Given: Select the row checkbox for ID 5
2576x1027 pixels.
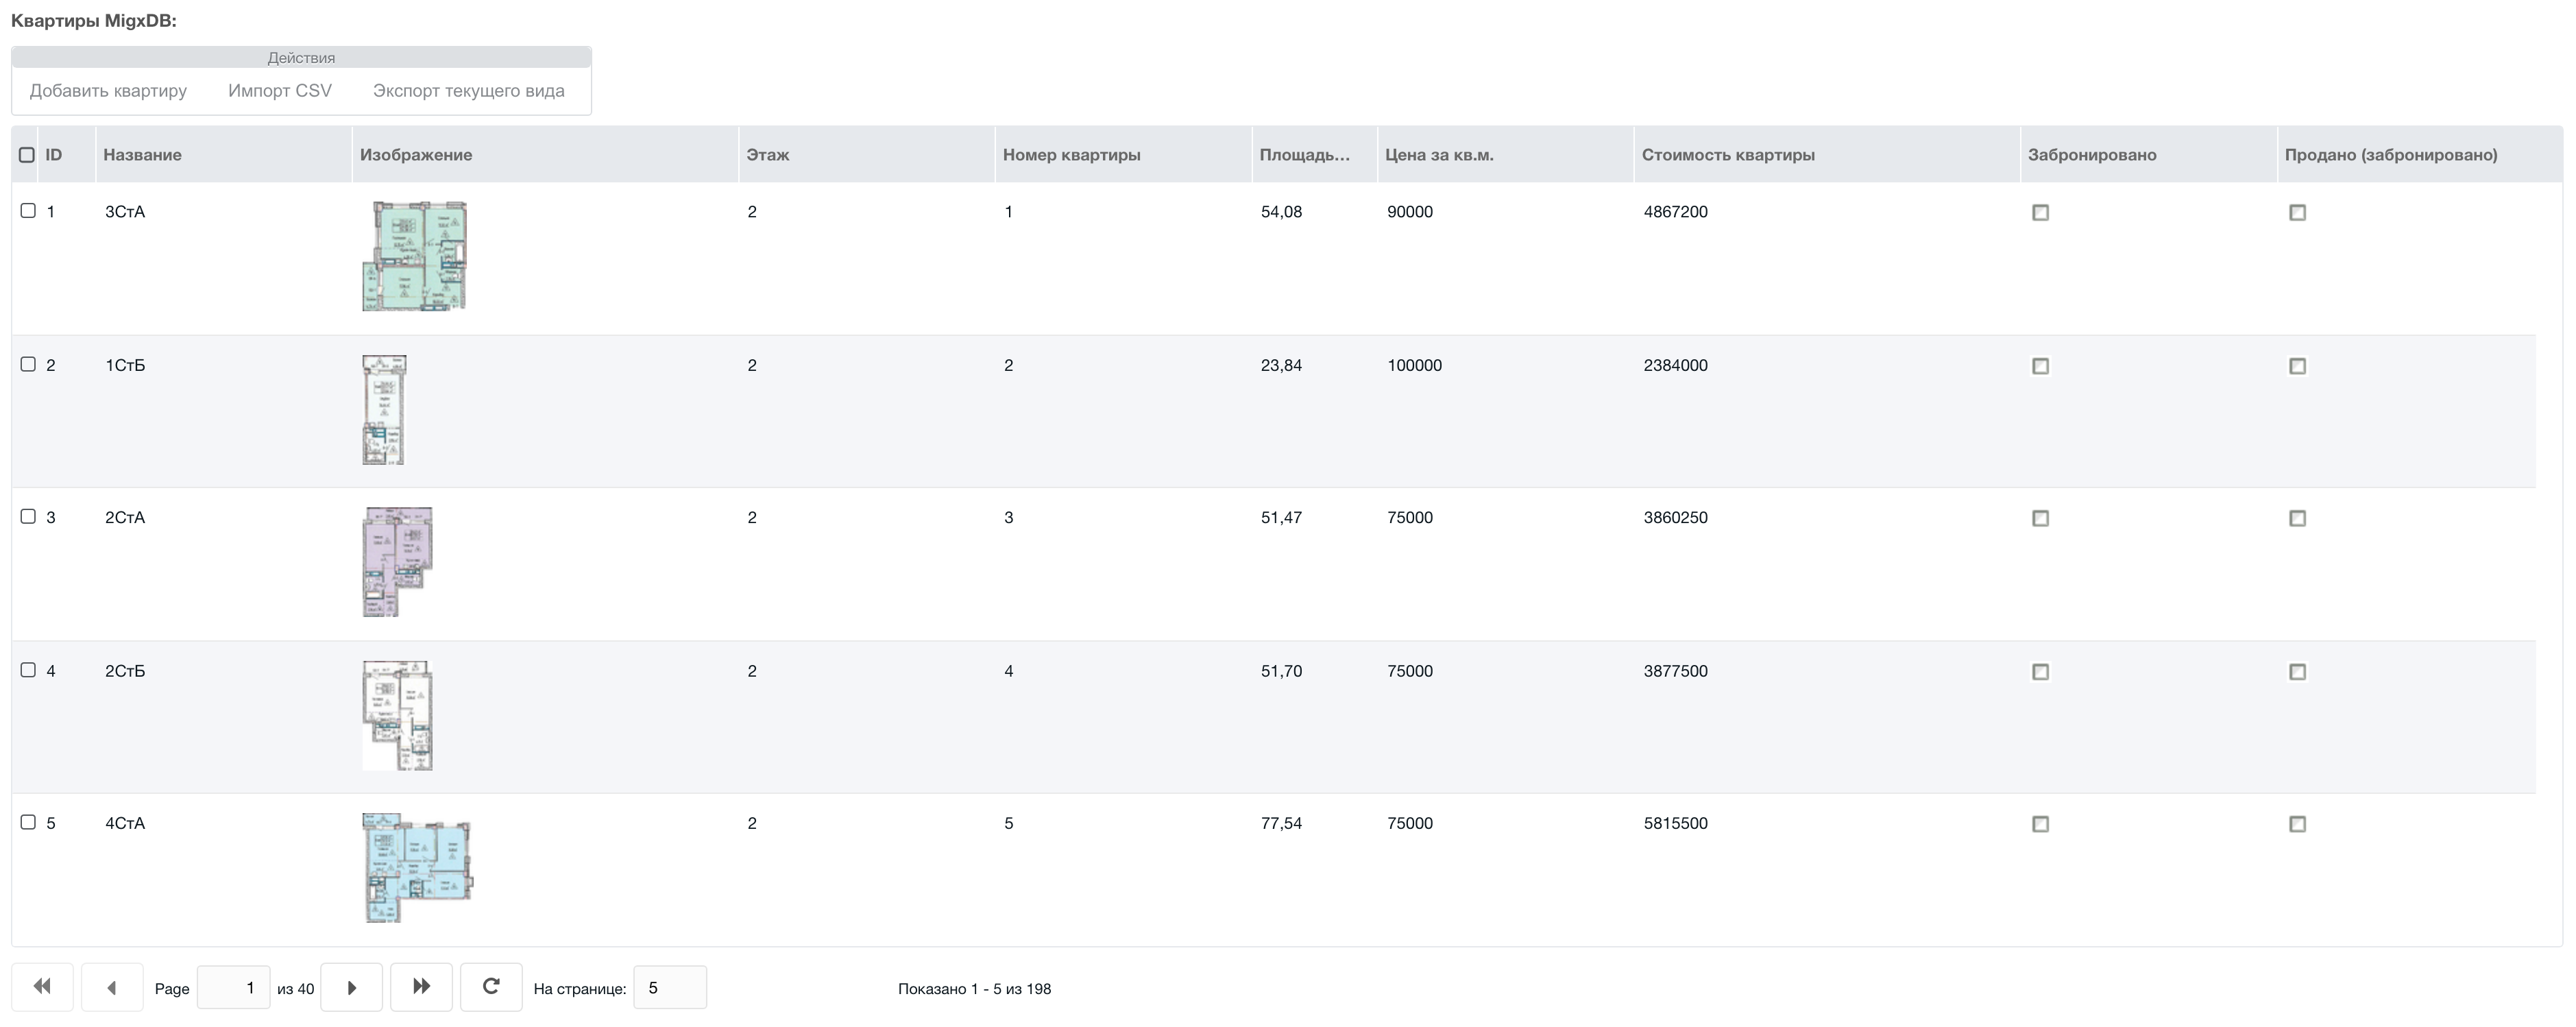Looking at the screenshot, I should point(28,822).
